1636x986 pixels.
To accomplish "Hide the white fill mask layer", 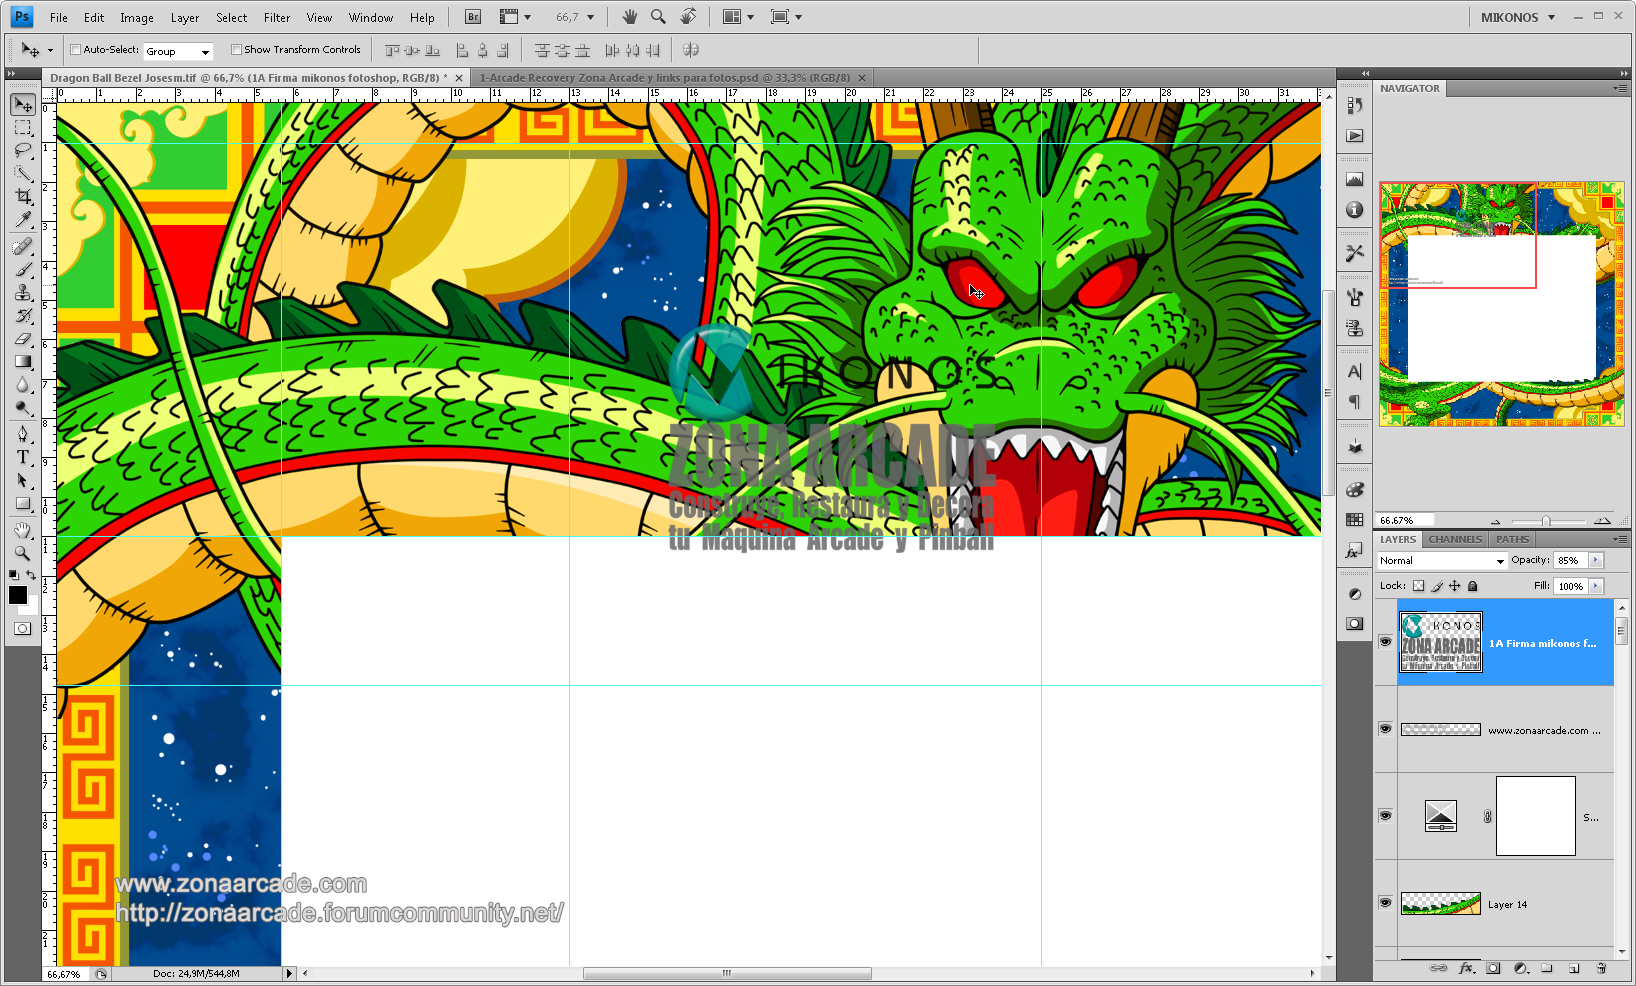I will tap(1385, 816).
